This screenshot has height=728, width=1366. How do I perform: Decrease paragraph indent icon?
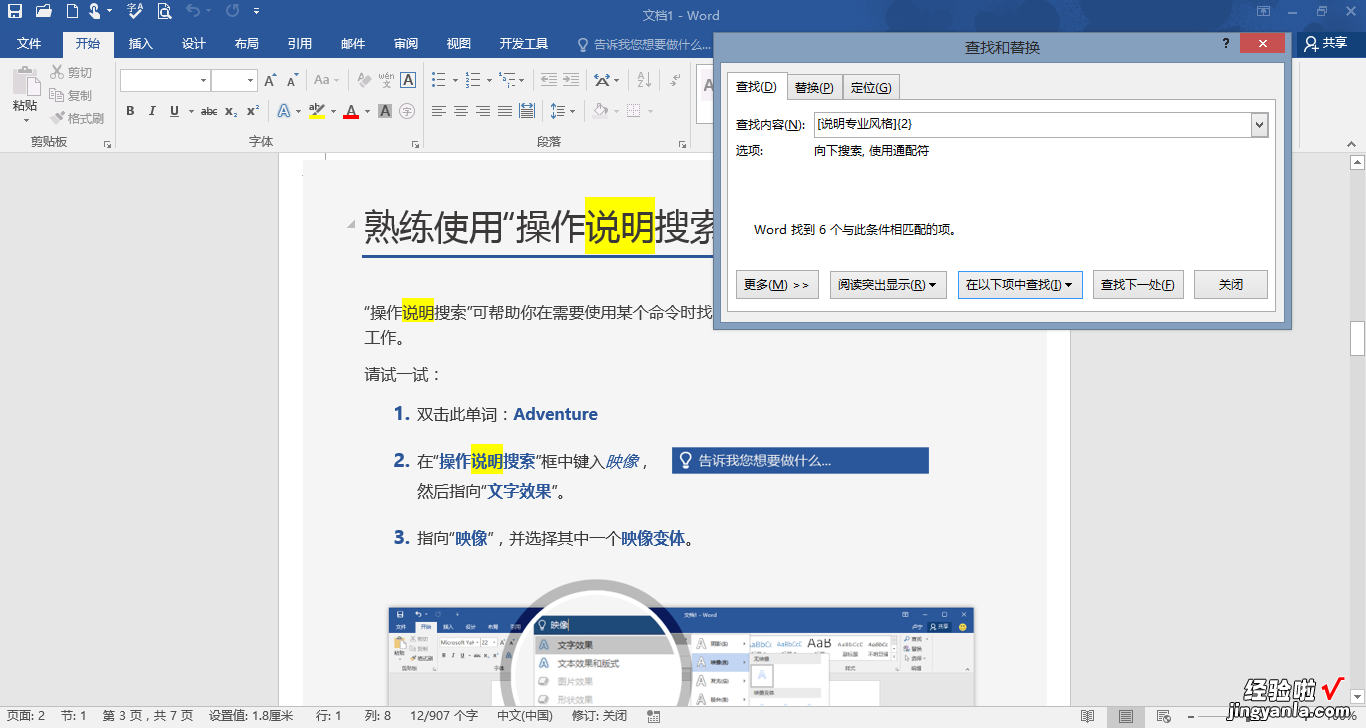click(x=549, y=80)
